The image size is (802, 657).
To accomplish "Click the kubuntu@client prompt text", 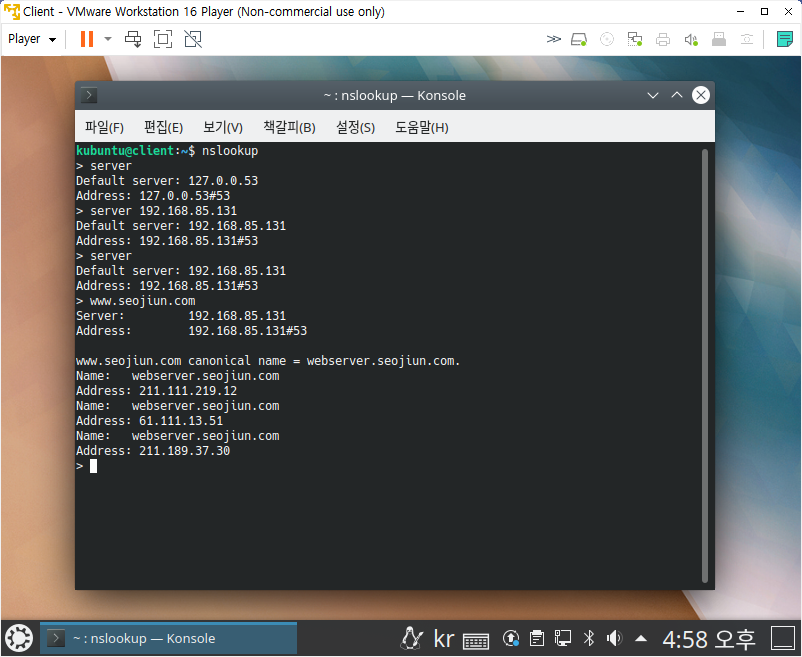I will (x=125, y=151).
